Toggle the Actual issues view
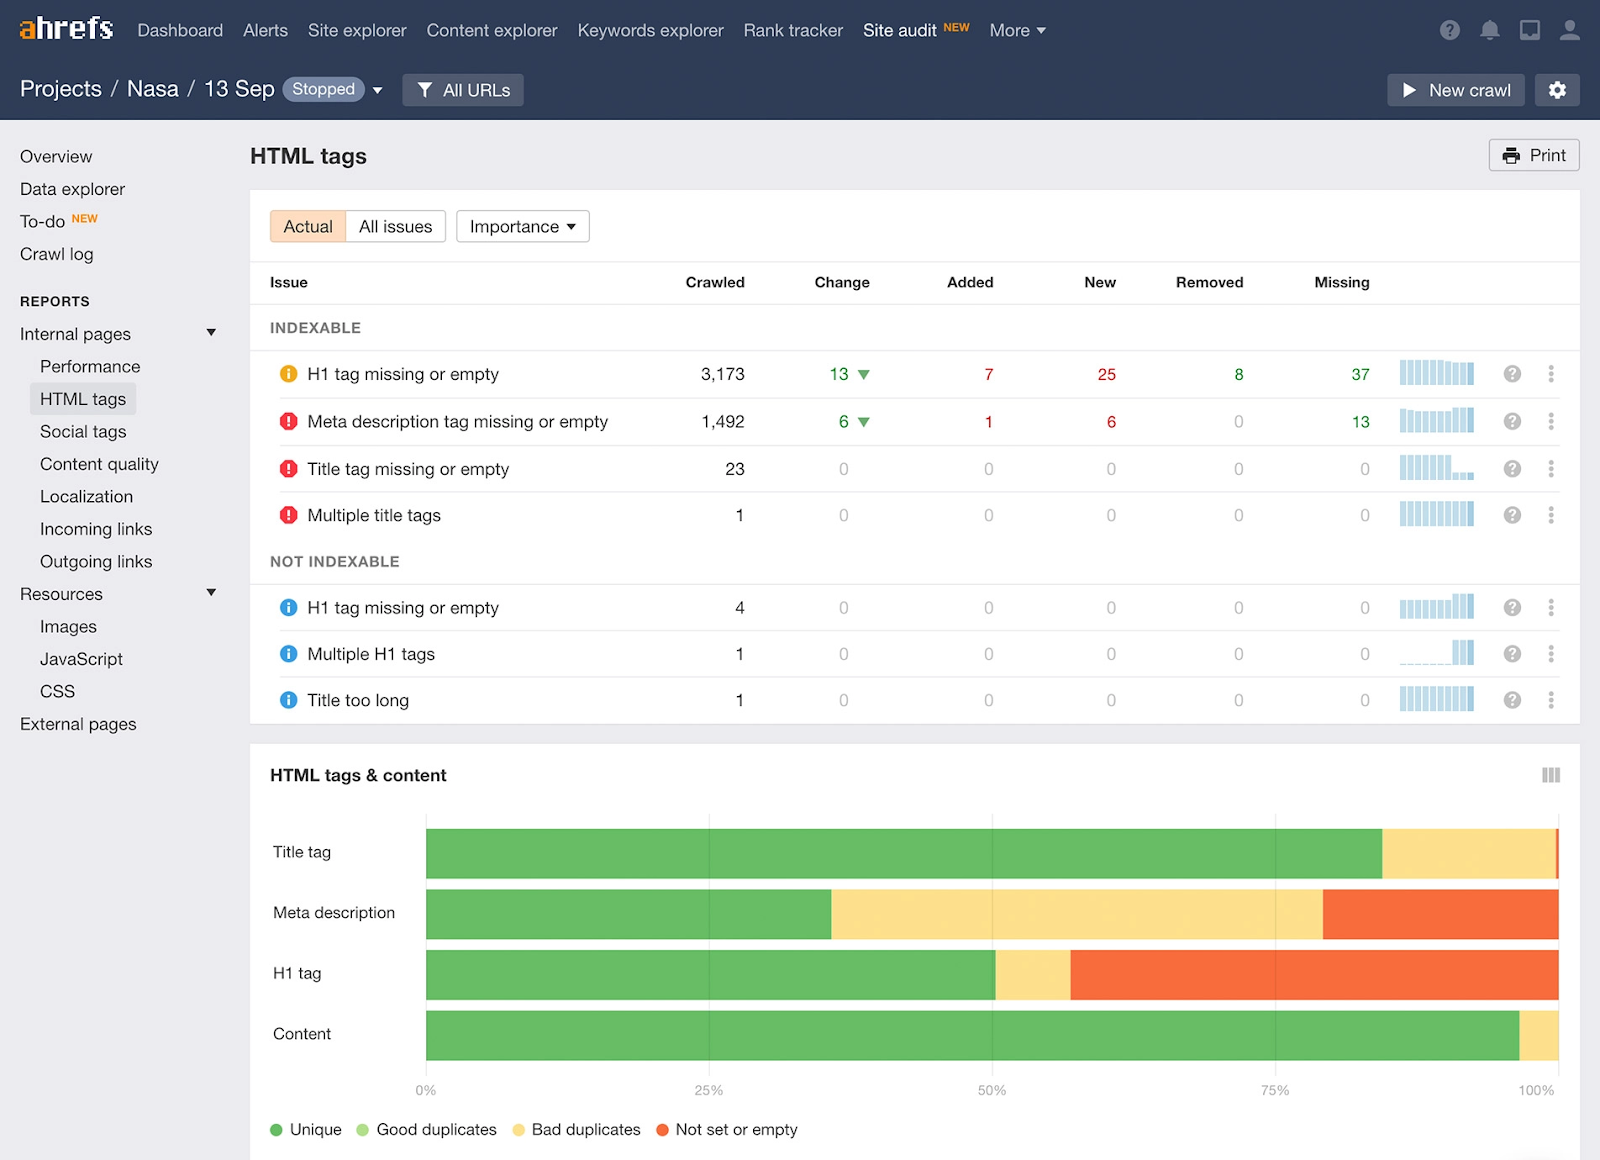This screenshot has height=1160, width=1600. (308, 226)
